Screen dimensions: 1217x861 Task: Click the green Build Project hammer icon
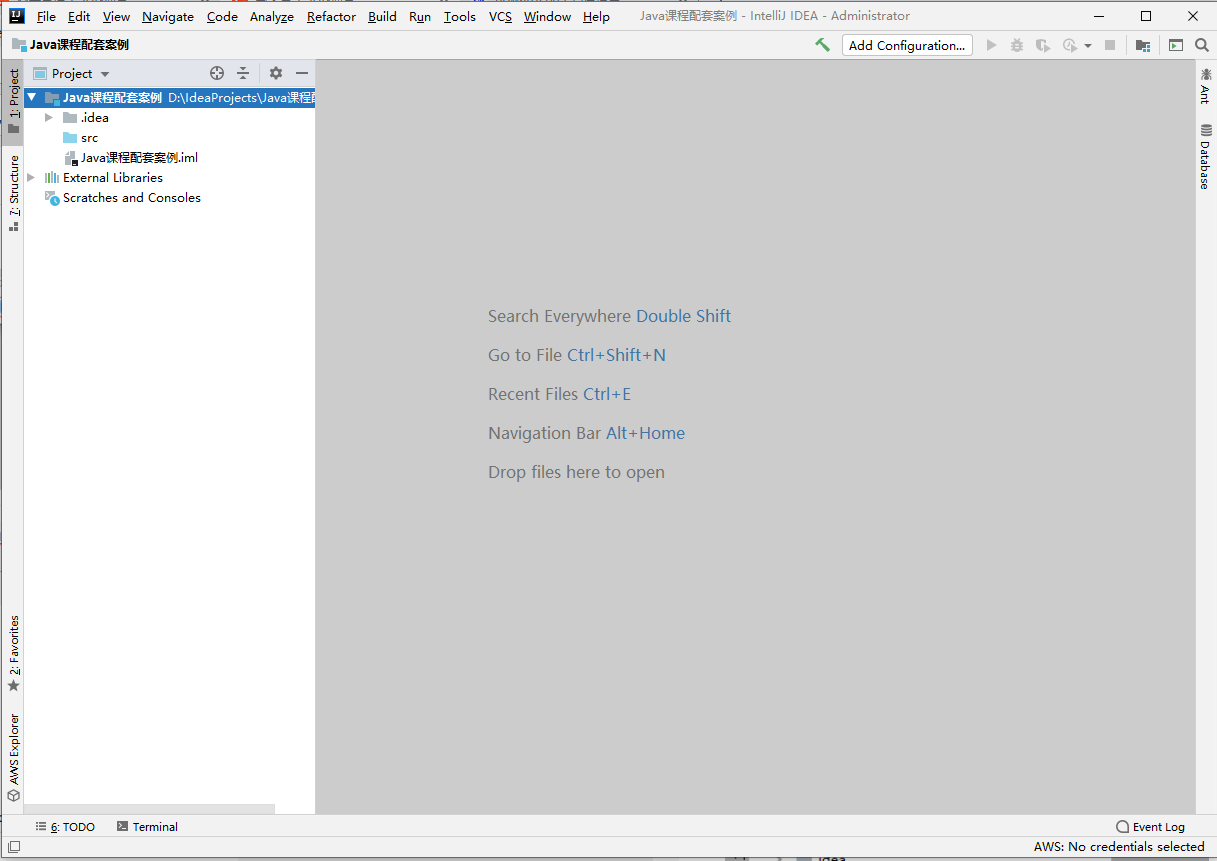(822, 45)
